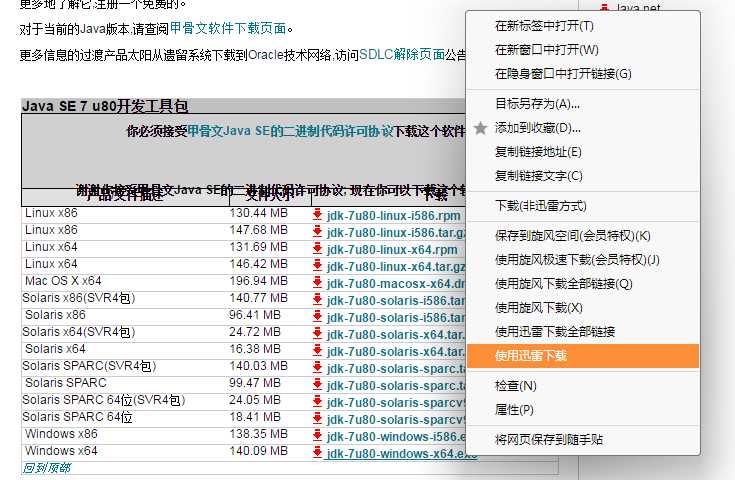This screenshot has width=735, height=480.
Task: Click the red arrow icon in the 146.42 MB row
Action: click(x=317, y=266)
